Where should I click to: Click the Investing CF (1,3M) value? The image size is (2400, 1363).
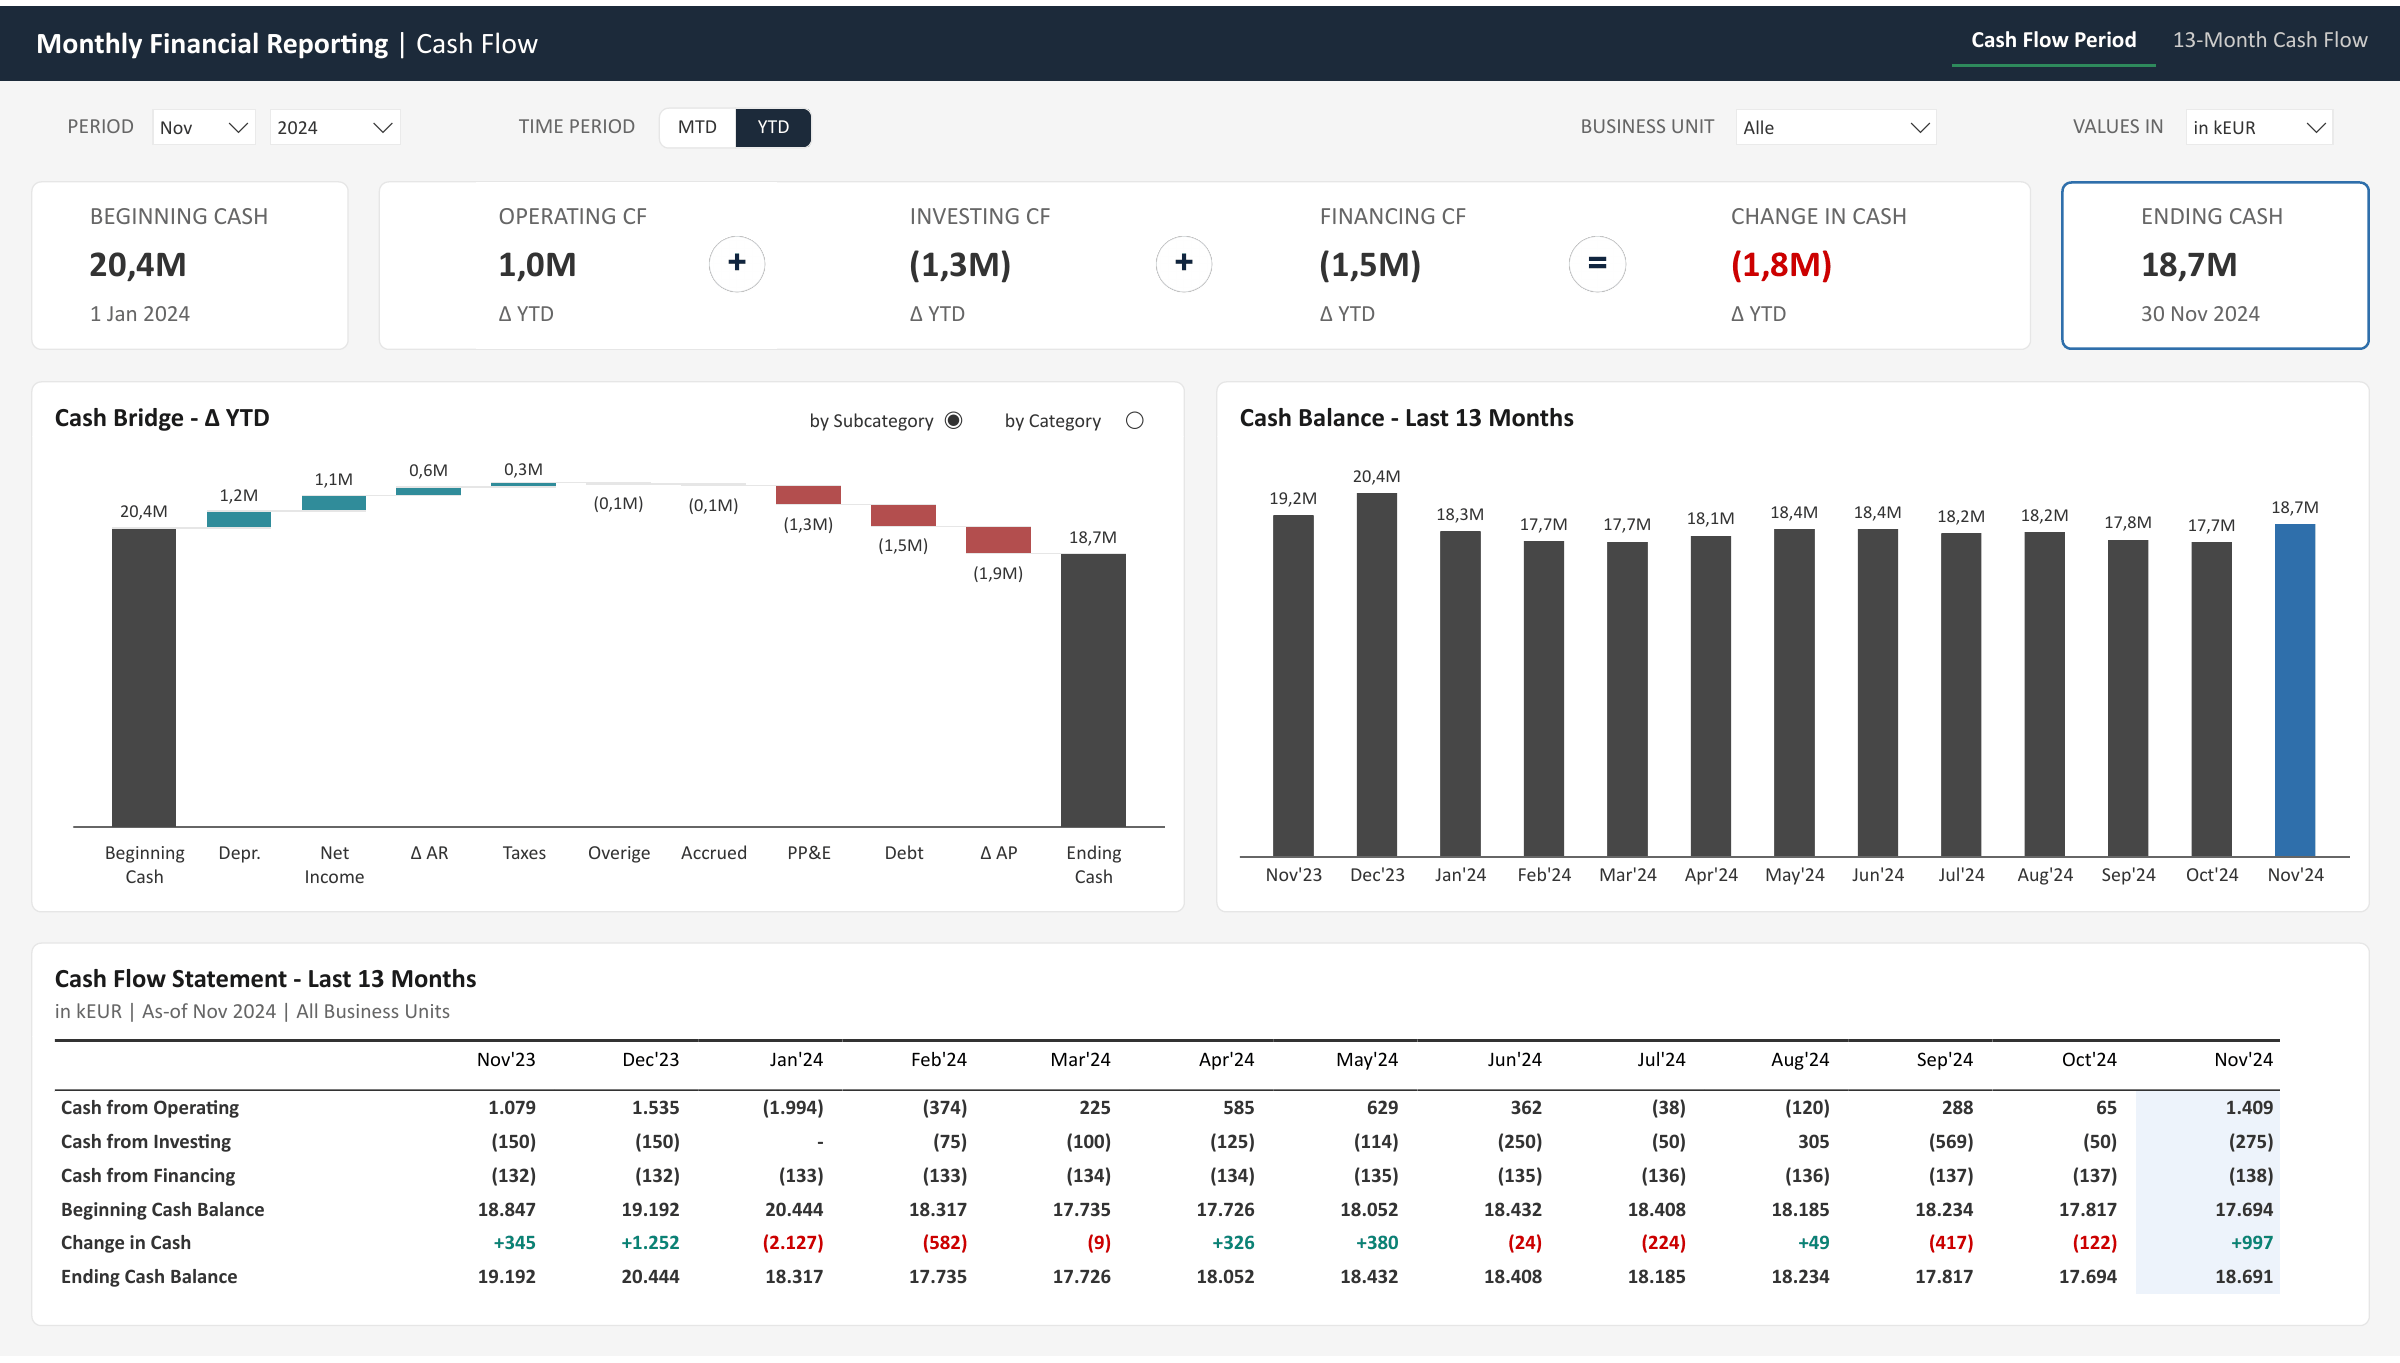(x=960, y=265)
